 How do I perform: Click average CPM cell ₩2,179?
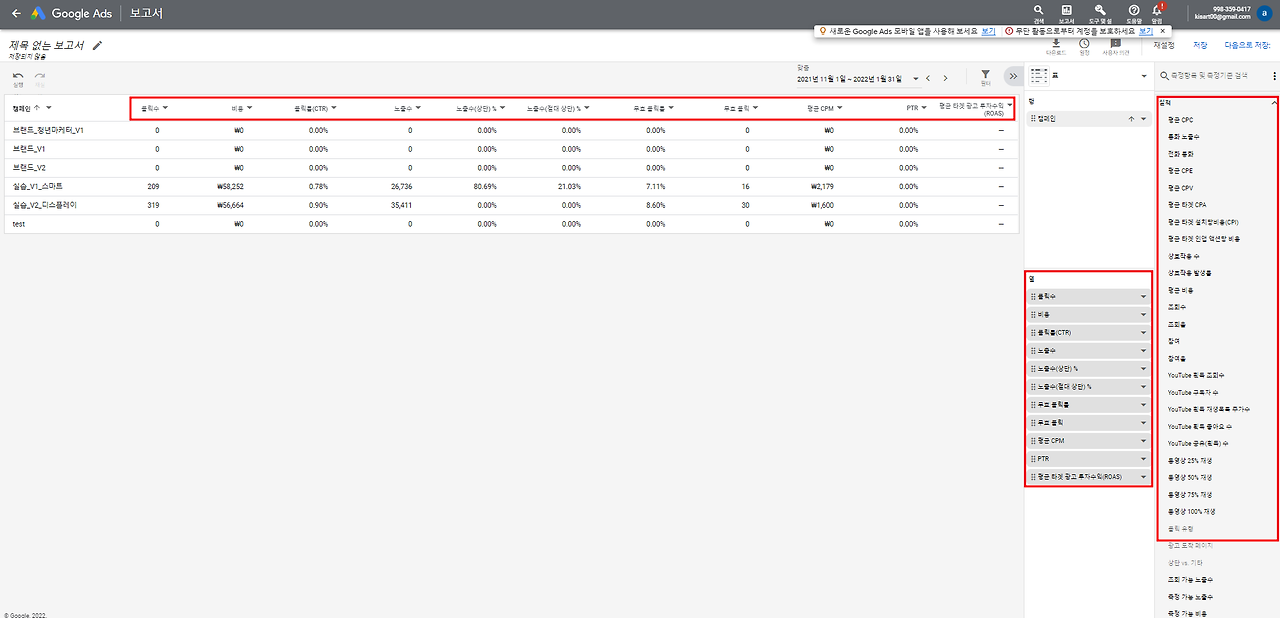(x=823, y=186)
